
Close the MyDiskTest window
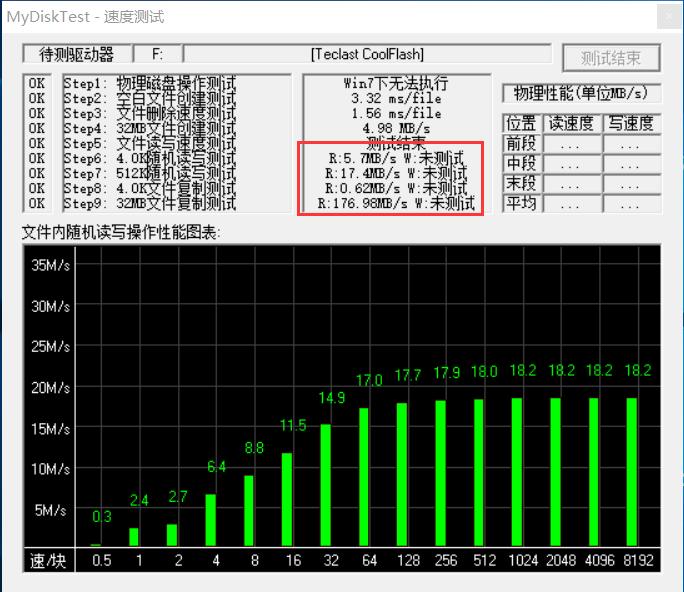pos(667,17)
